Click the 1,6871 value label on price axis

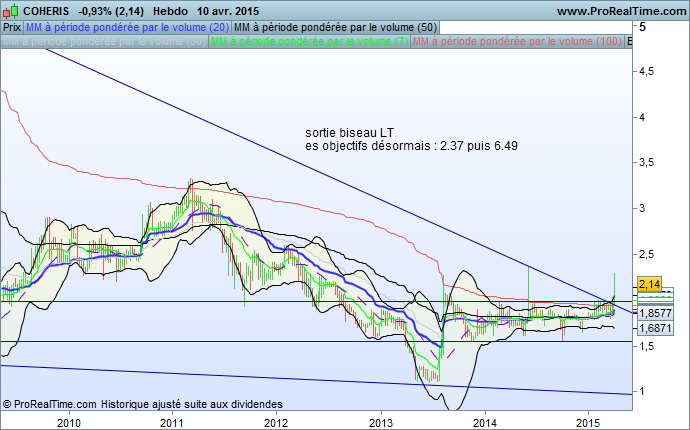click(x=655, y=328)
